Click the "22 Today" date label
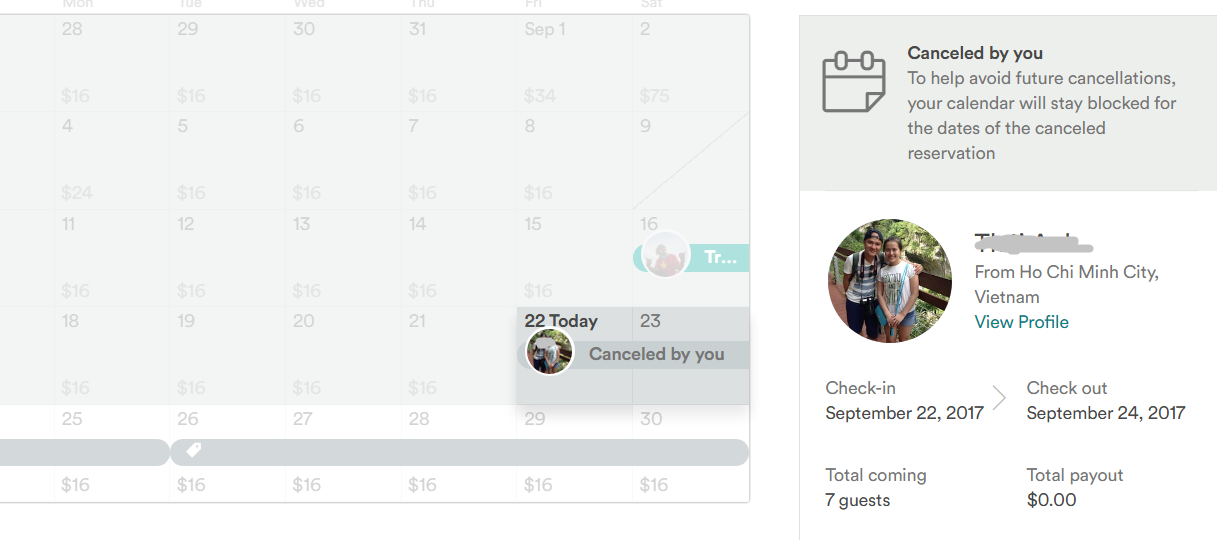The width and height of the screenshot is (1217, 540). pyautogui.click(x=561, y=321)
